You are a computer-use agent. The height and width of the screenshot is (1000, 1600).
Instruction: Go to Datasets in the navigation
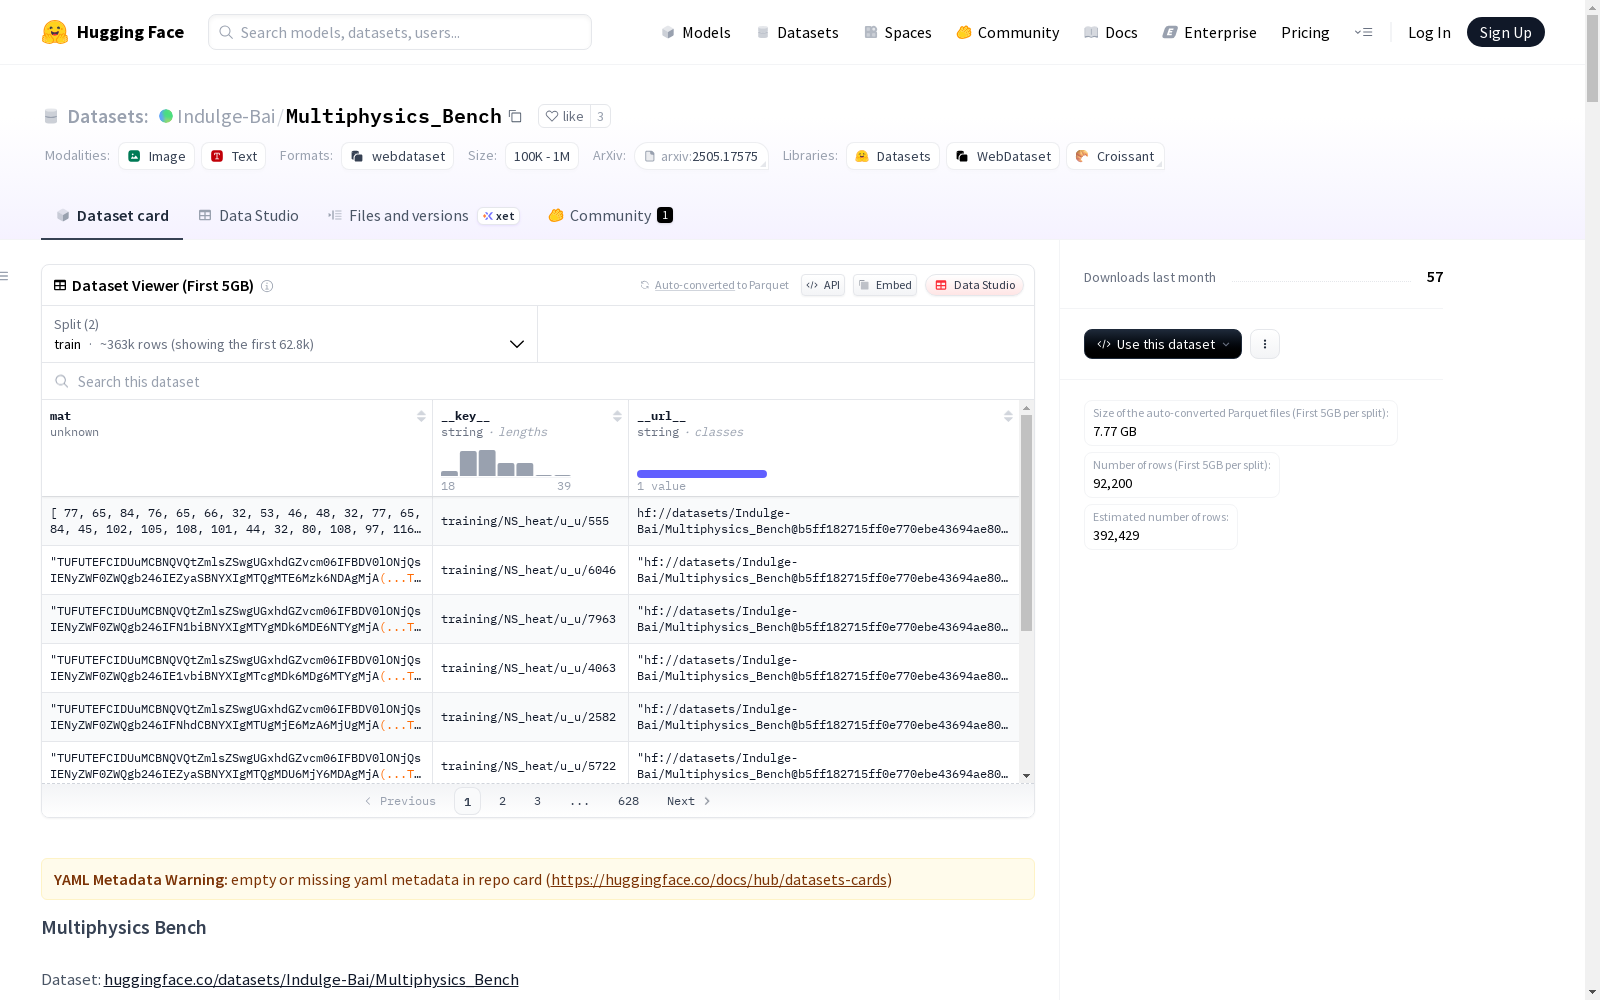pyautogui.click(x=798, y=32)
